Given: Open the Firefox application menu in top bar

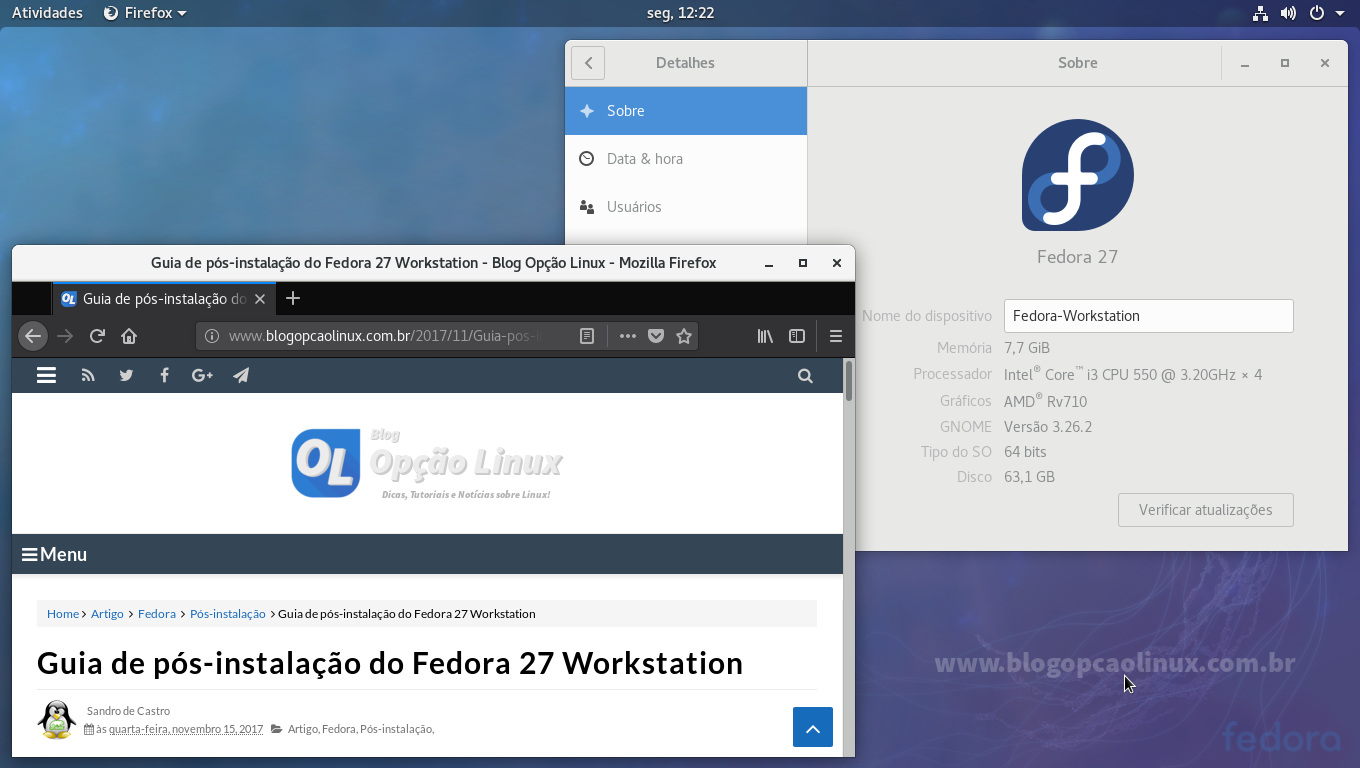Looking at the screenshot, I should tap(145, 13).
